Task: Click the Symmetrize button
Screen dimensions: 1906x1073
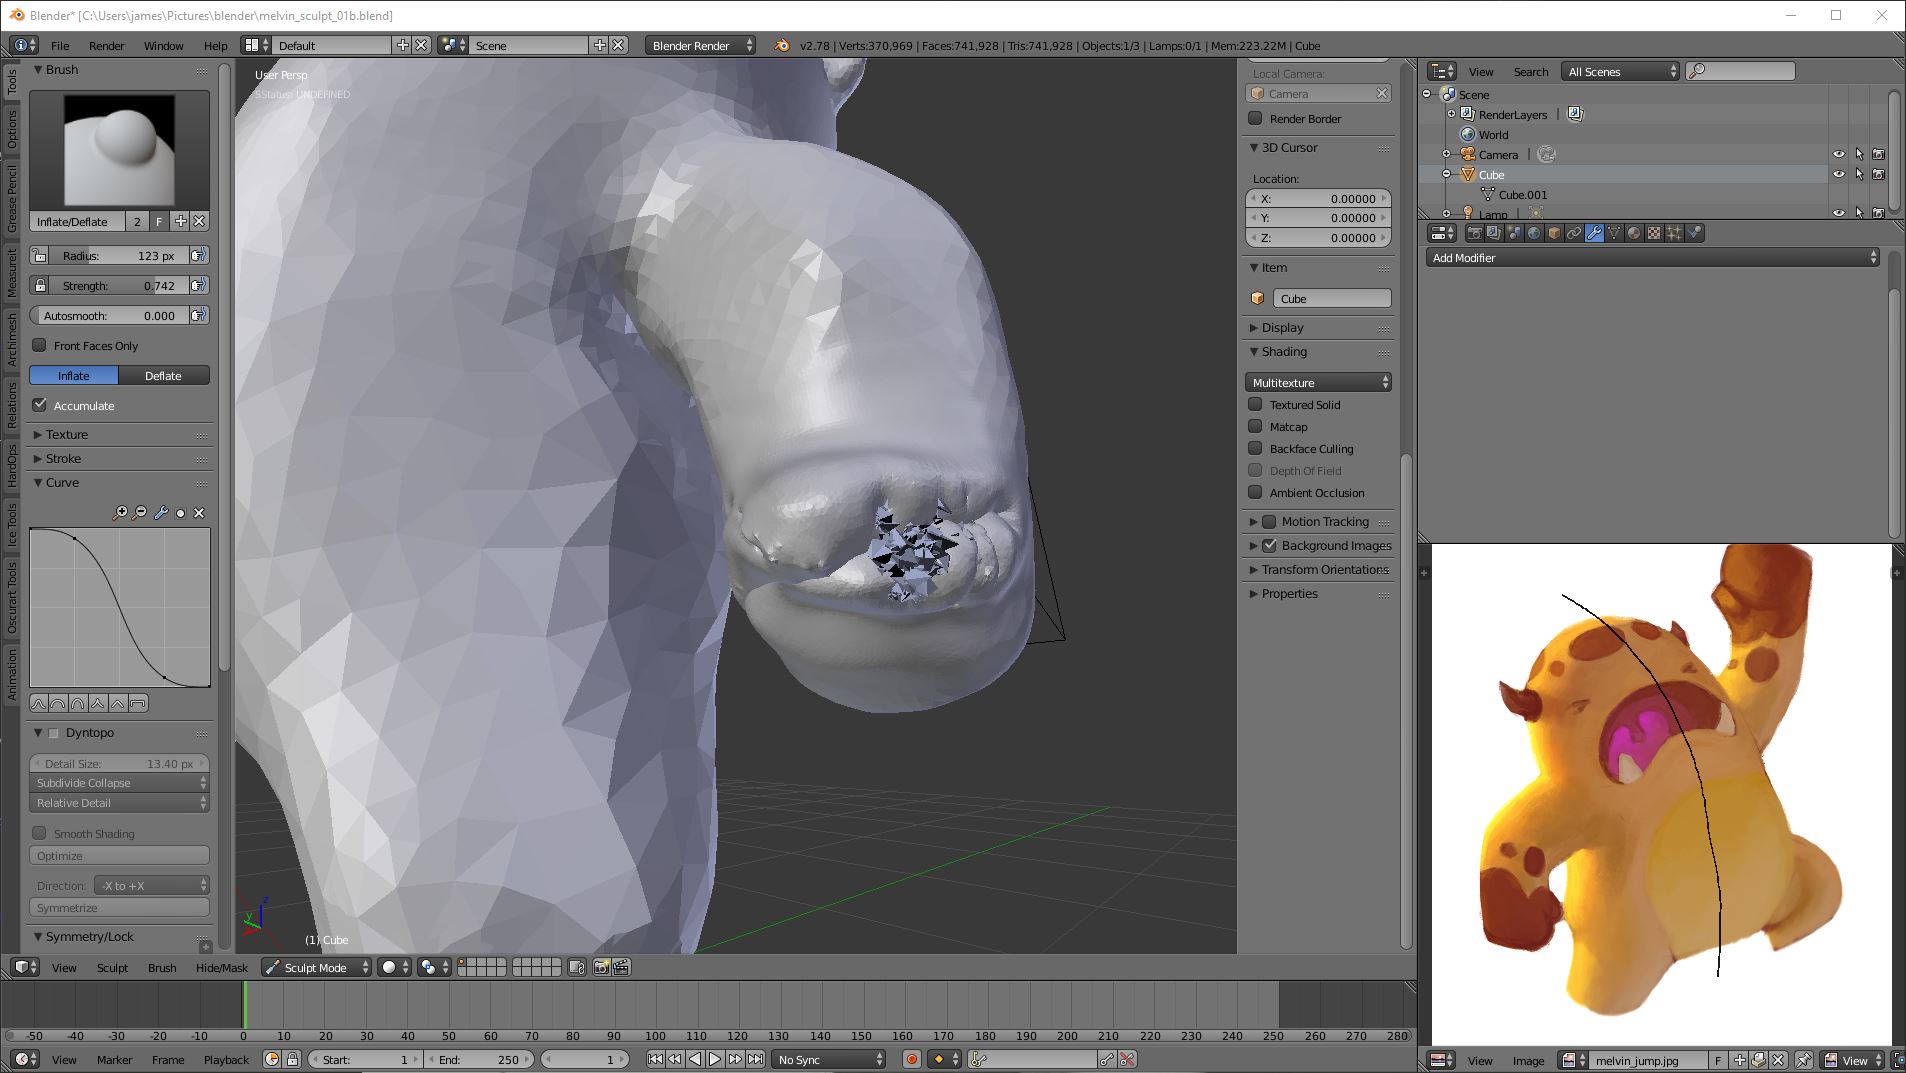Action: pos(119,907)
